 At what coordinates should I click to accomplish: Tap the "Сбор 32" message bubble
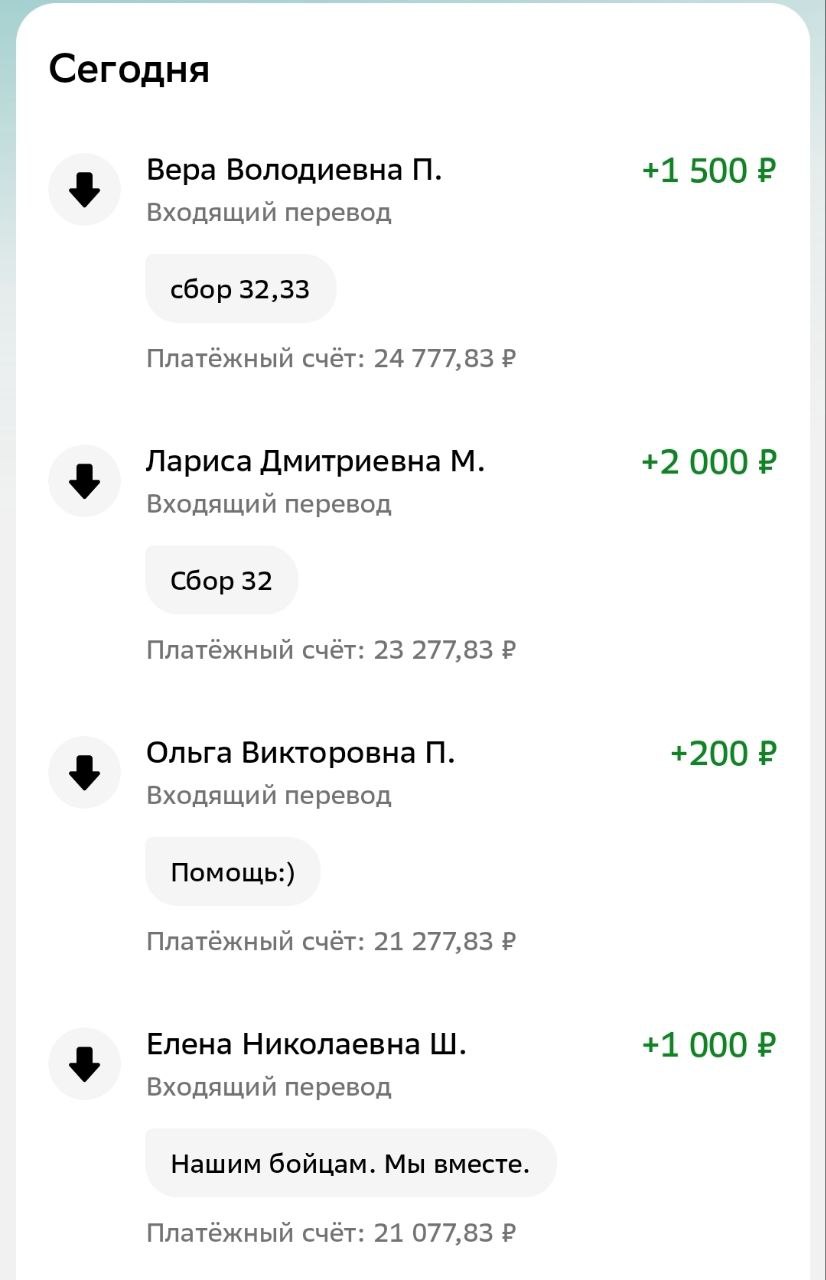221,581
